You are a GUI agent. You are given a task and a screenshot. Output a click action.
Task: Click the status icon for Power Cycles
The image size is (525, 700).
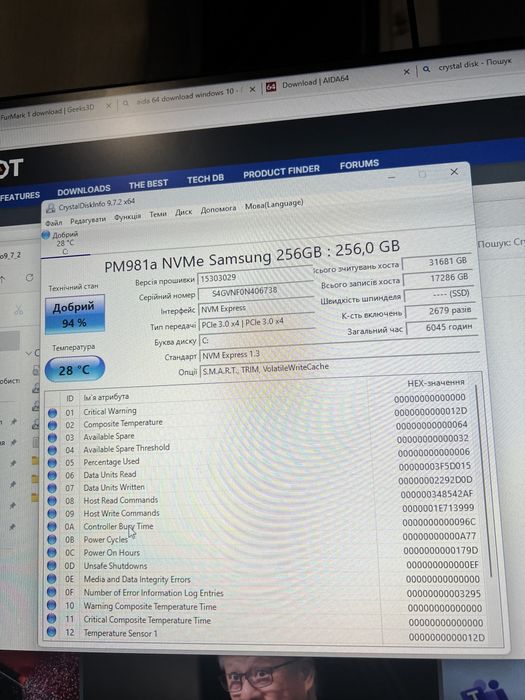tap(52, 540)
